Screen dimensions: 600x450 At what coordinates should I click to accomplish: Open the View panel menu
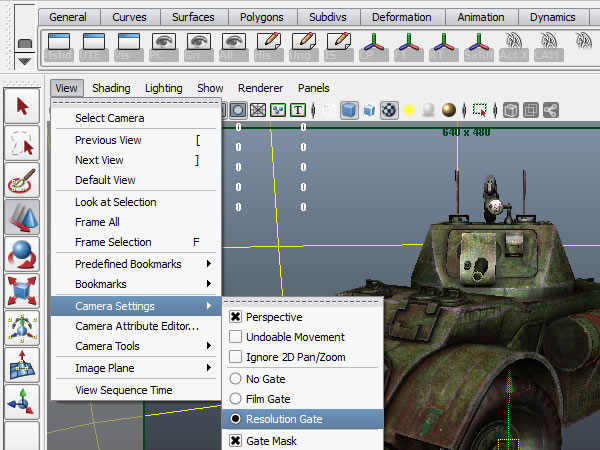pos(66,88)
